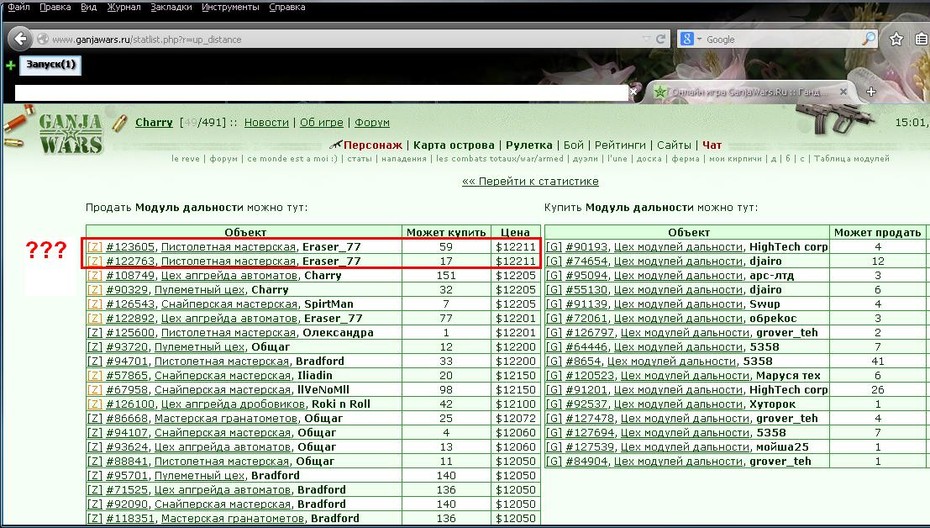Screen dimensions: 930x528
Task: Open a new tab with plus button
Action: [871, 91]
